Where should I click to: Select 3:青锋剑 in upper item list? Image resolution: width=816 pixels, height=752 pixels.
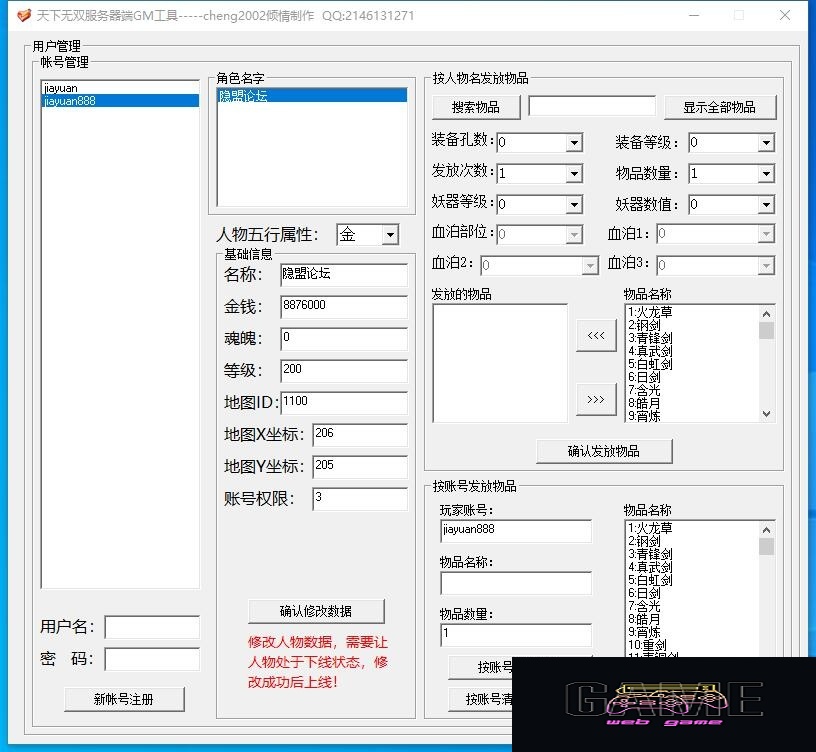click(x=651, y=338)
